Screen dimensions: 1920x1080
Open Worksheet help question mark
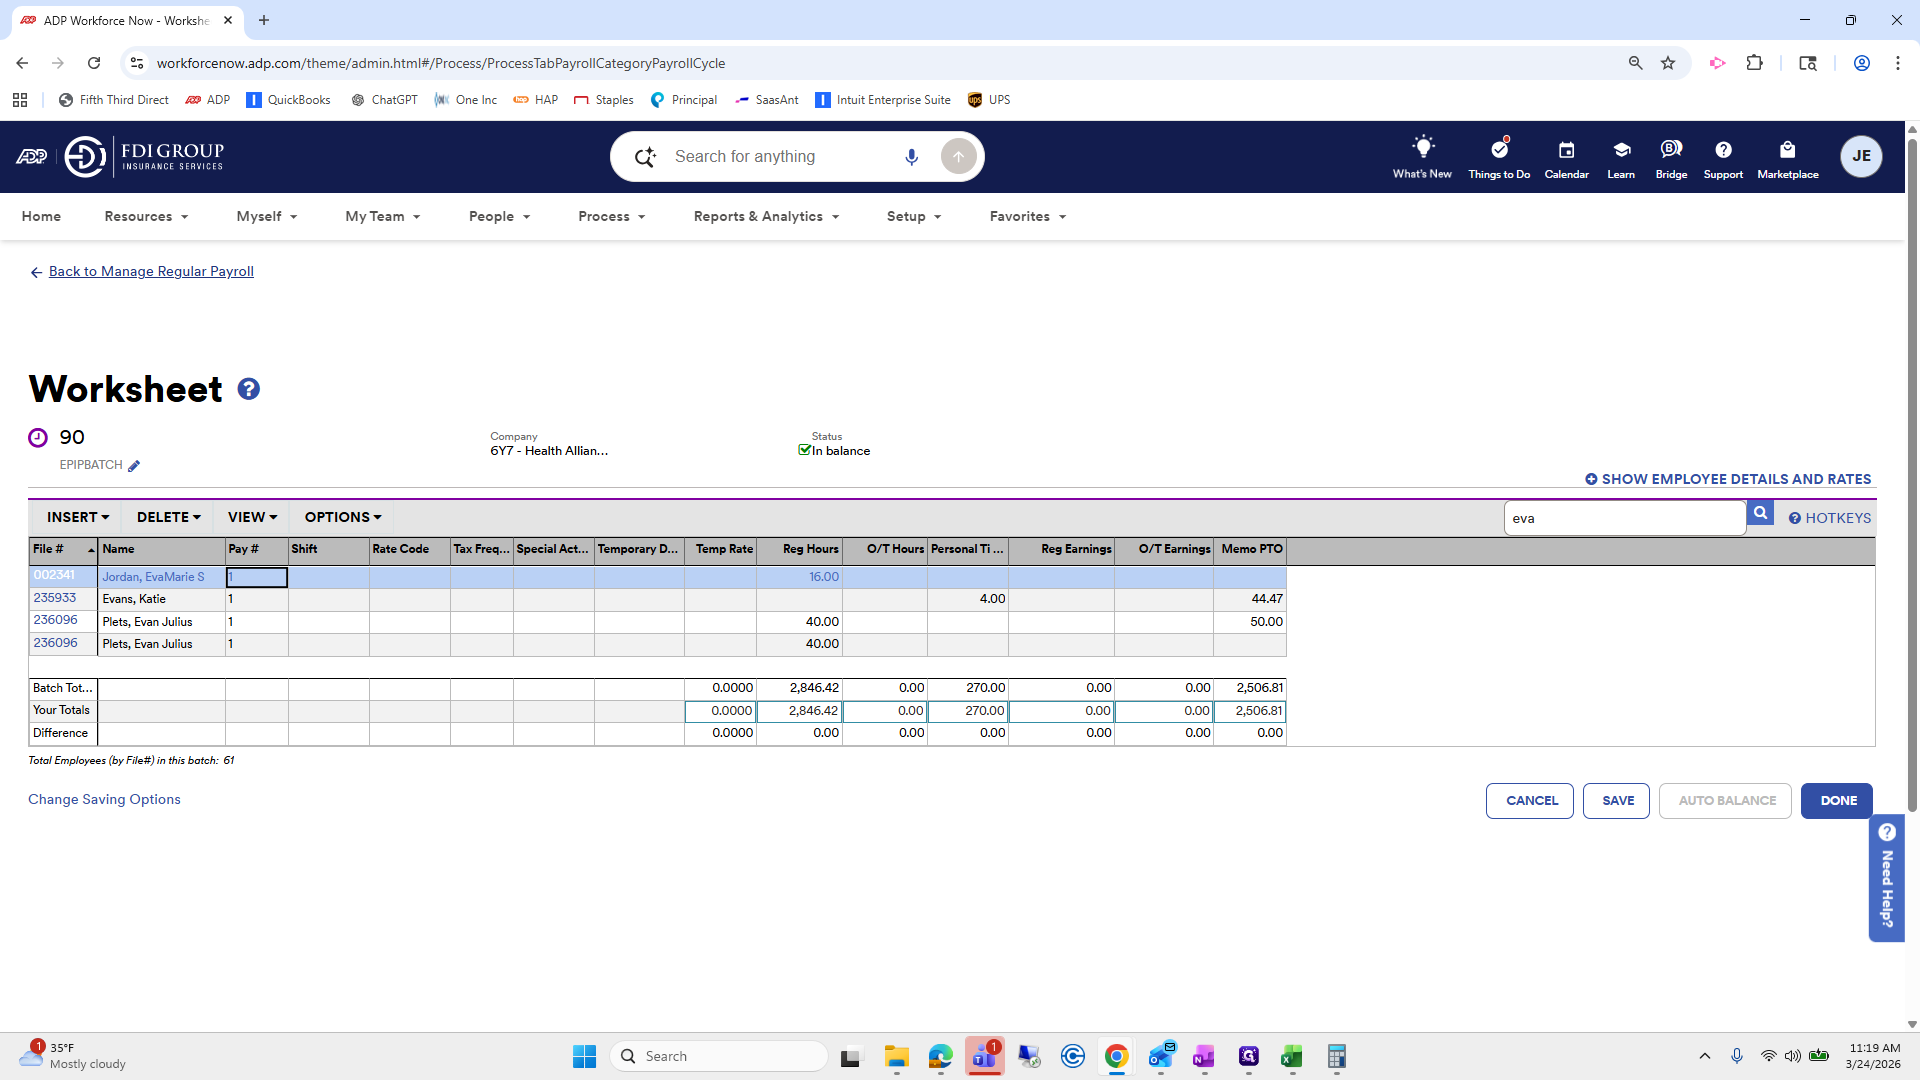[x=248, y=388]
